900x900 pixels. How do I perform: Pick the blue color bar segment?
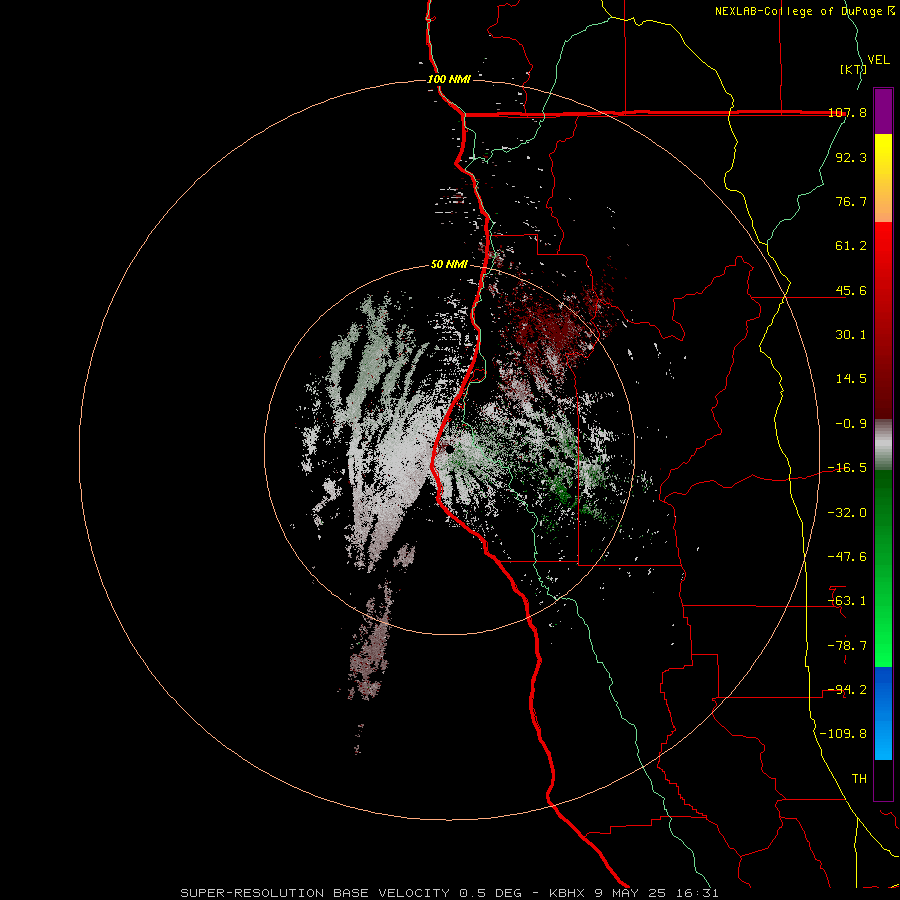pos(883,713)
